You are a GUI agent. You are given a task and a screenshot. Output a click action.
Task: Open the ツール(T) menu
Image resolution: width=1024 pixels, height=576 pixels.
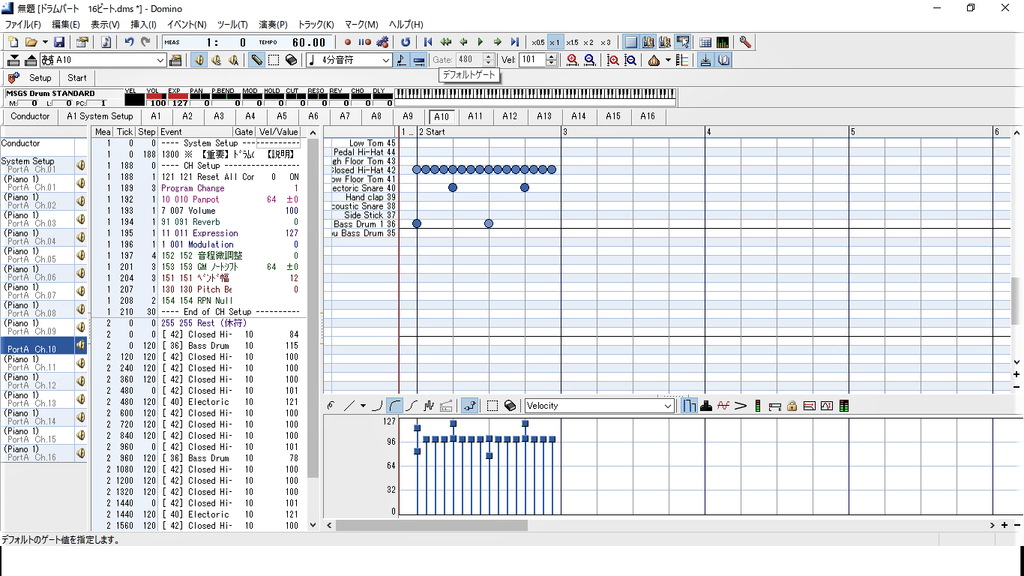pos(232,24)
